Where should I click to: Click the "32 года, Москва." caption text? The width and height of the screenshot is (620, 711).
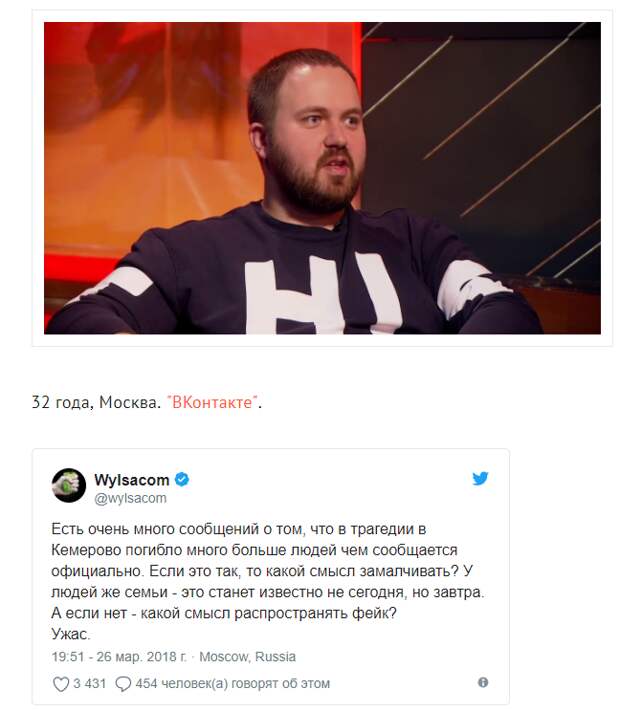[96, 402]
